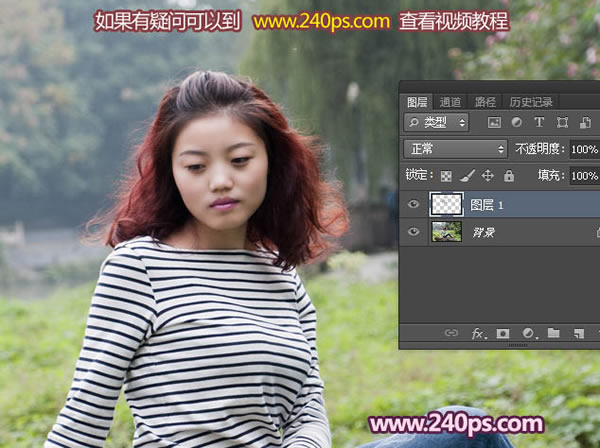Click the pixel layer filter icon
Screen dimensions: 600x448
(x=493, y=122)
